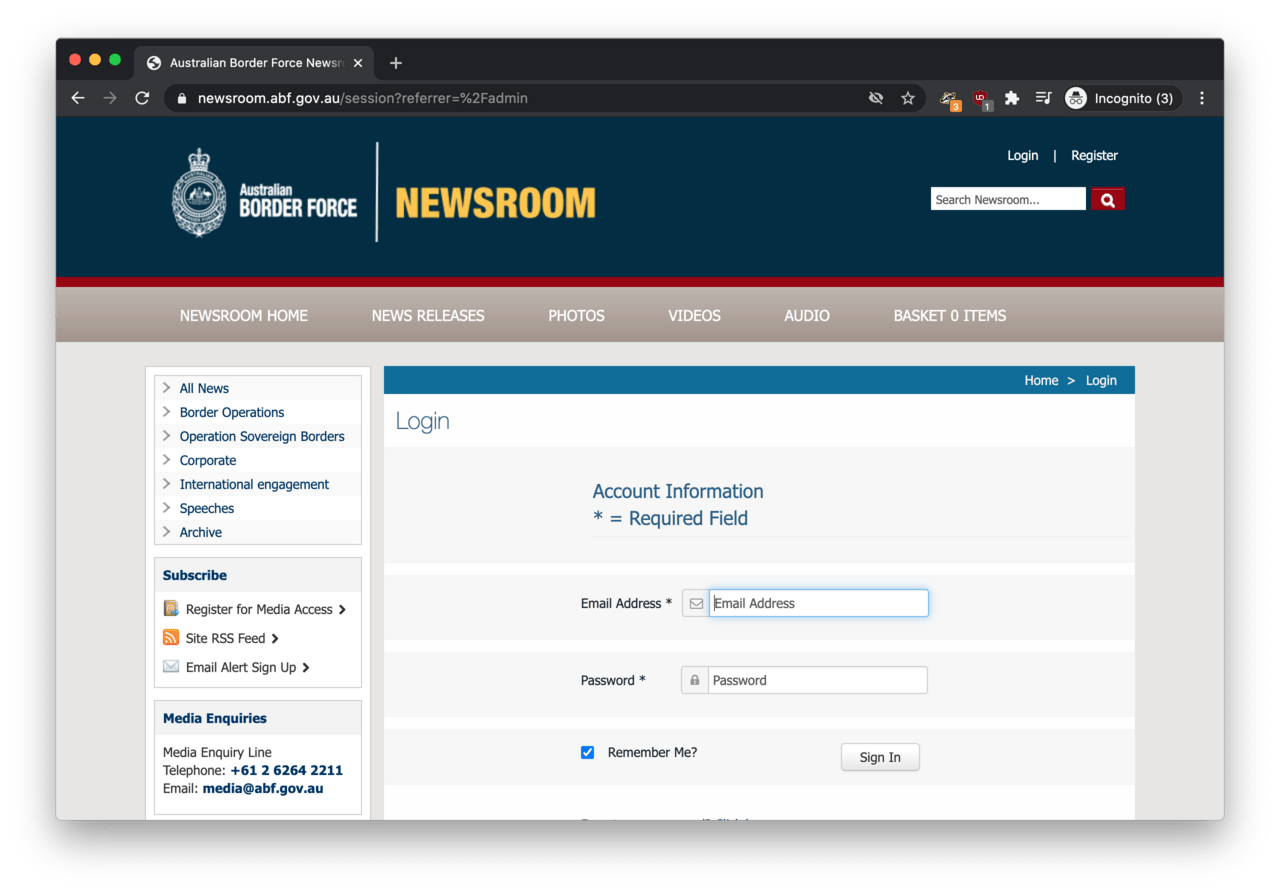Select the Australian Border Force Newsroom browser tab

click(x=256, y=63)
